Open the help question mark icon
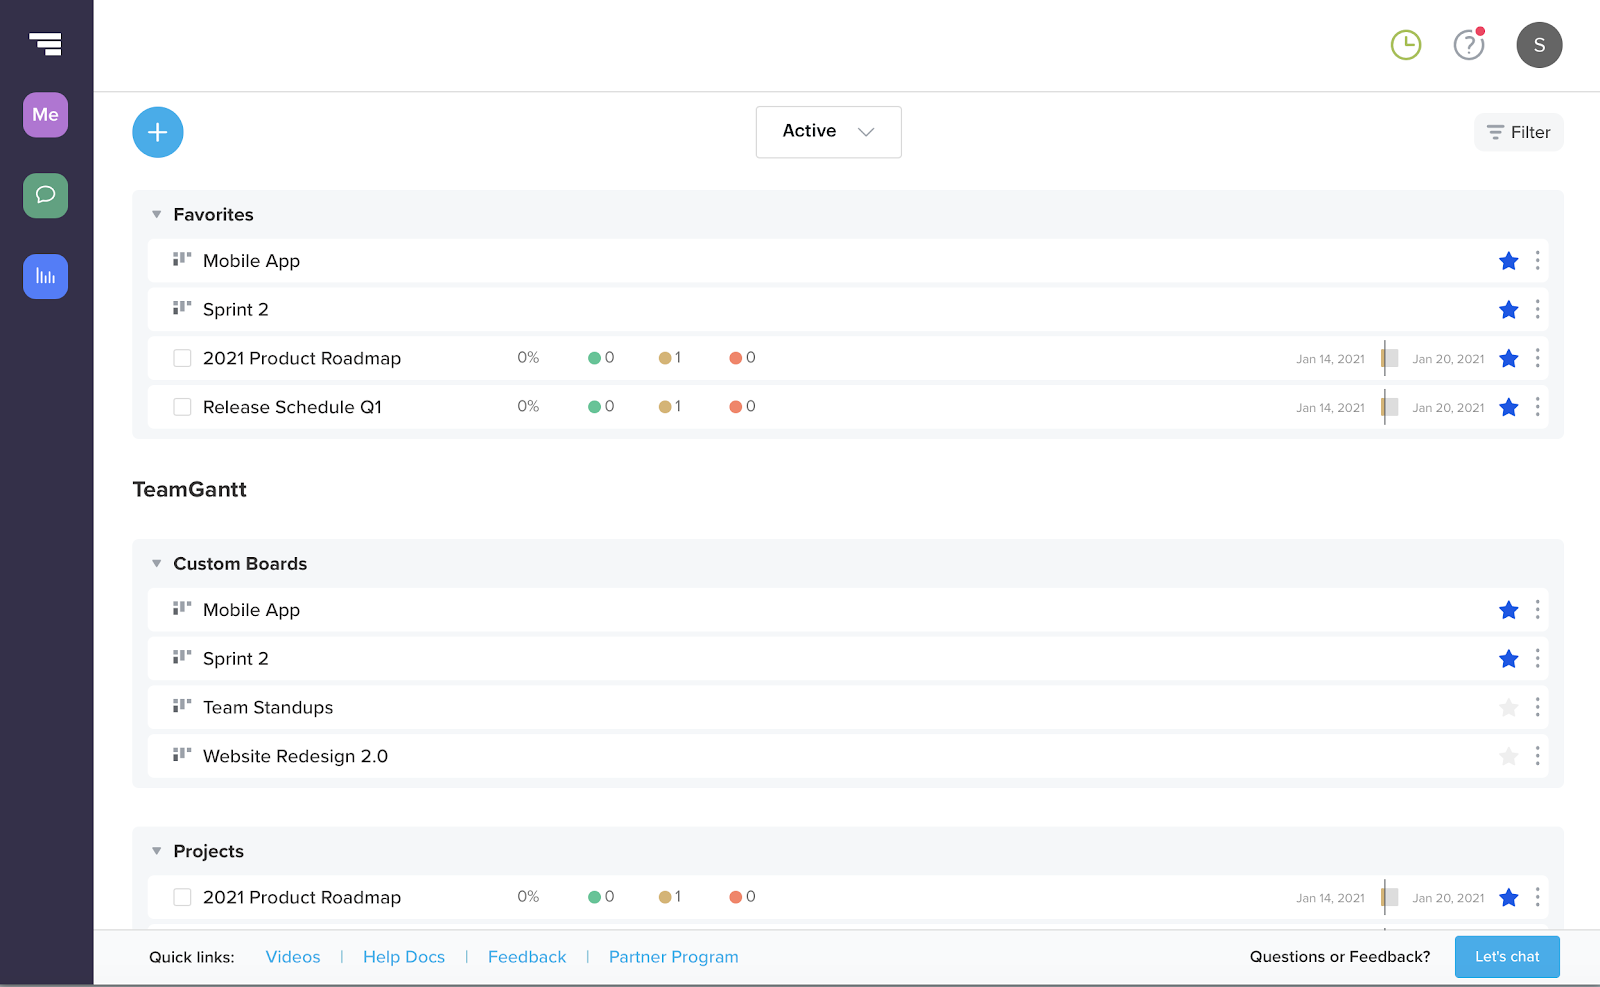Image resolution: width=1600 pixels, height=987 pixels. click(1468, 45)
